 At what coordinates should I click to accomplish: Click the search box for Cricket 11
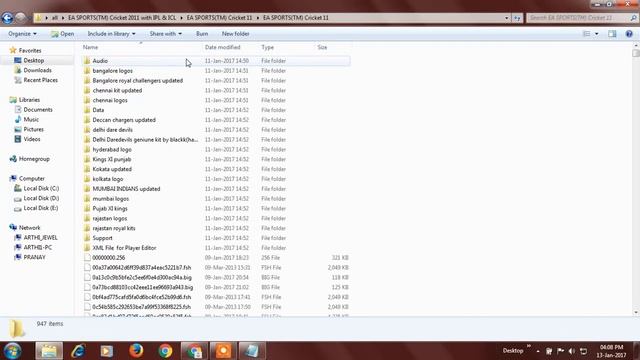click(577, 18)
